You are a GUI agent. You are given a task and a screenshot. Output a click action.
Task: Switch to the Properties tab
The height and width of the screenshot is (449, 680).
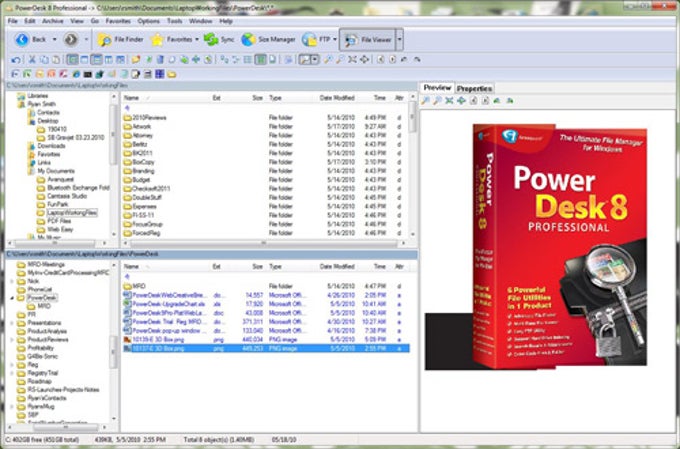pyautogui.click(x=474, y=88)
